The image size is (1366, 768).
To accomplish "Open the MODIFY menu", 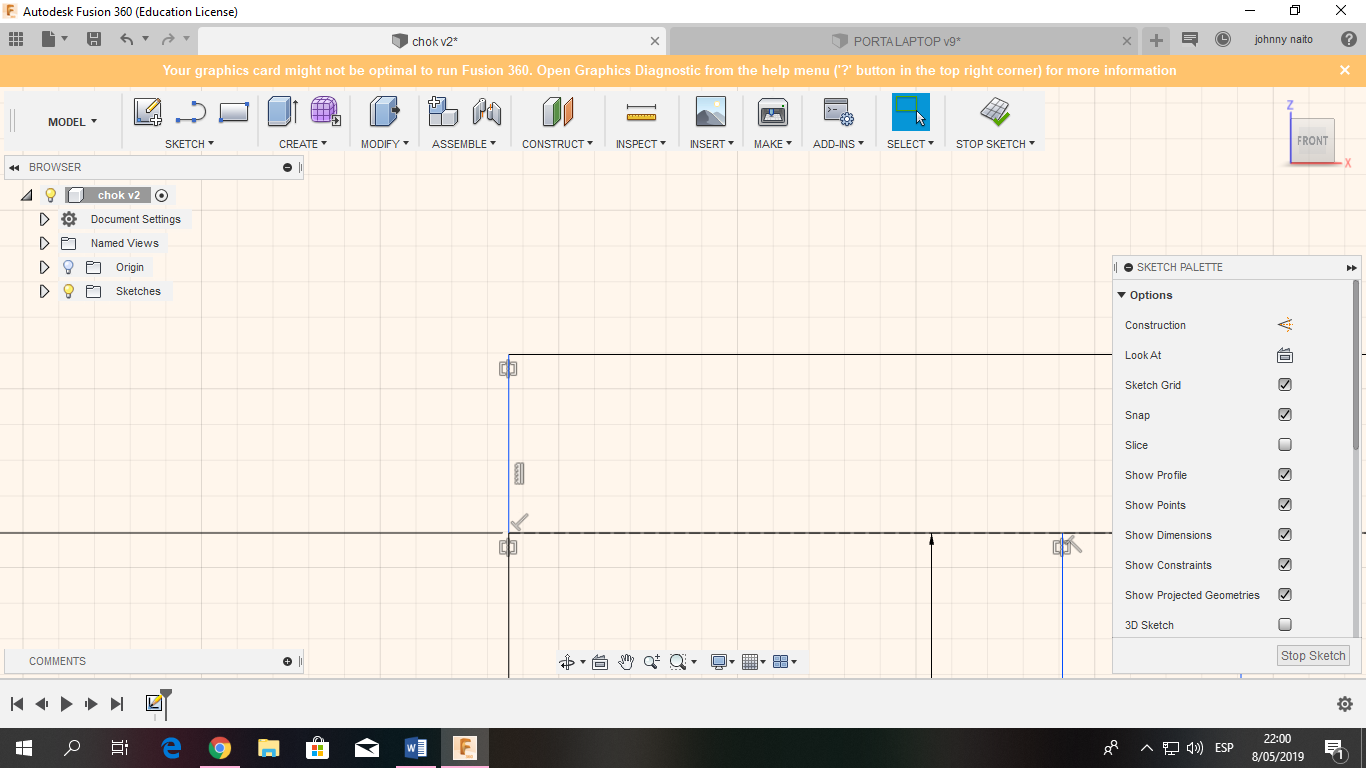I will [x=385, y=144].
